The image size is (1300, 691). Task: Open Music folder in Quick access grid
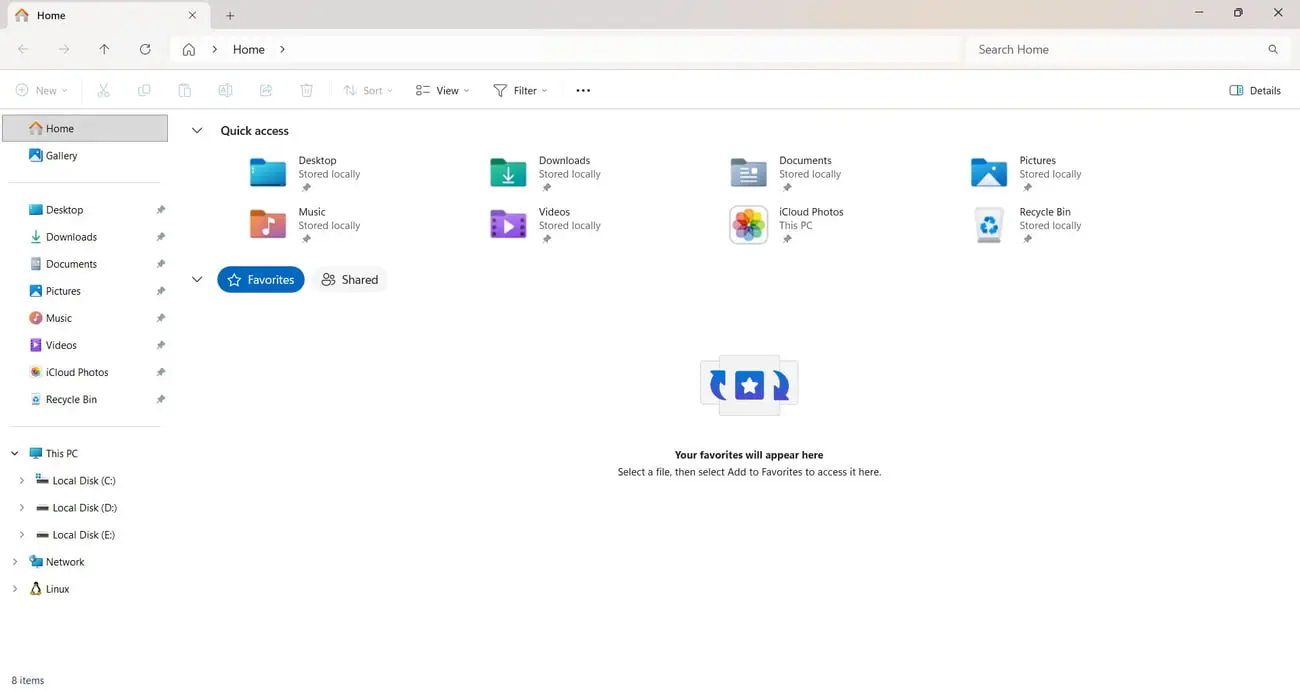pyautogui.click(x=306, y=225)
